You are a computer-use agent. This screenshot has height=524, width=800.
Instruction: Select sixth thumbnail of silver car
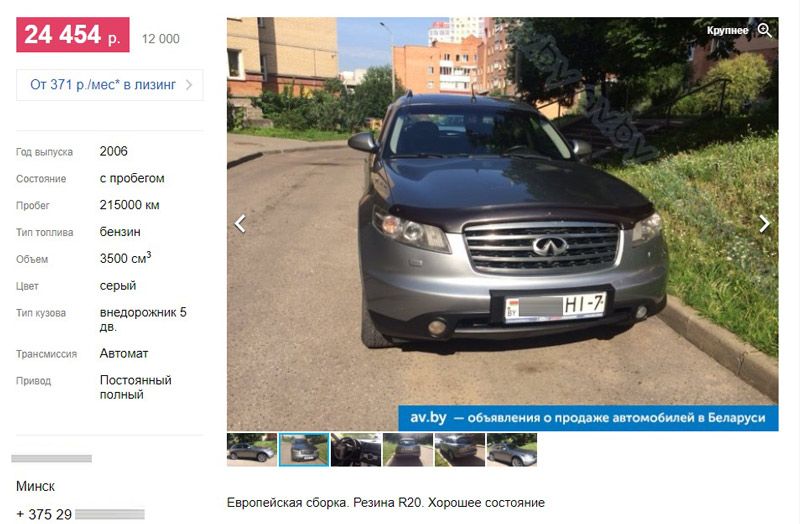coord(512,450)
